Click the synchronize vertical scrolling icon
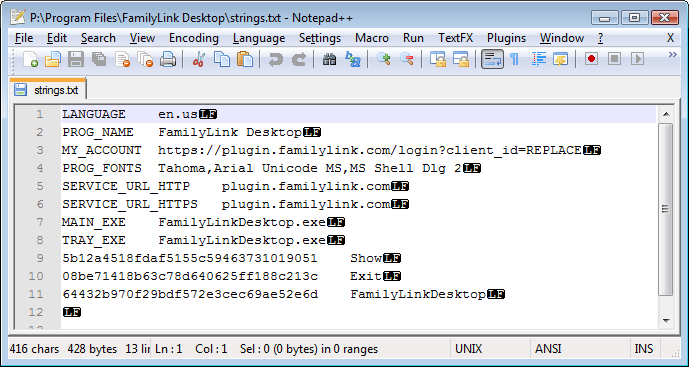 tap(438, 59)
